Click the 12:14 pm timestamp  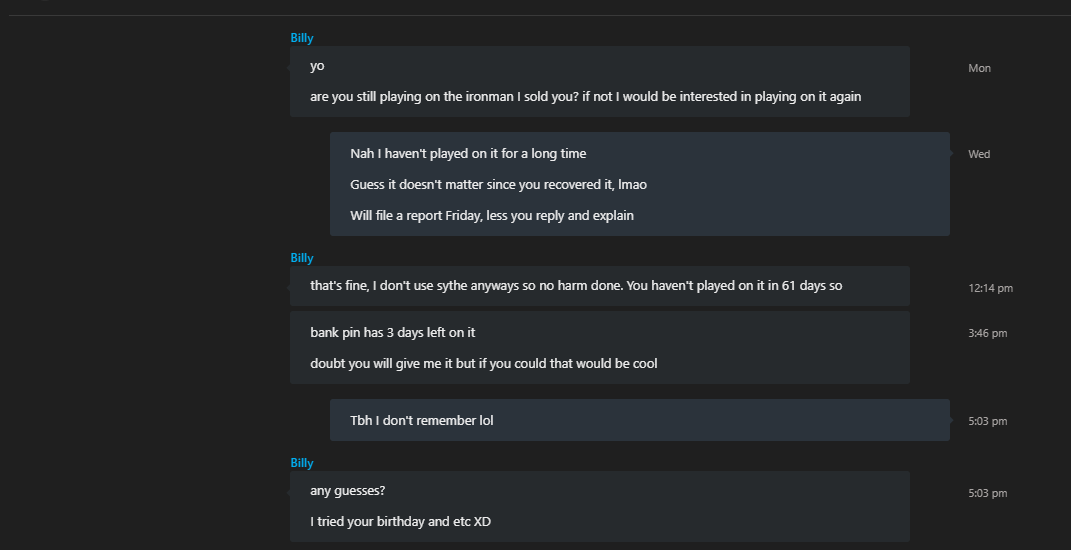[x=990, y=288]
